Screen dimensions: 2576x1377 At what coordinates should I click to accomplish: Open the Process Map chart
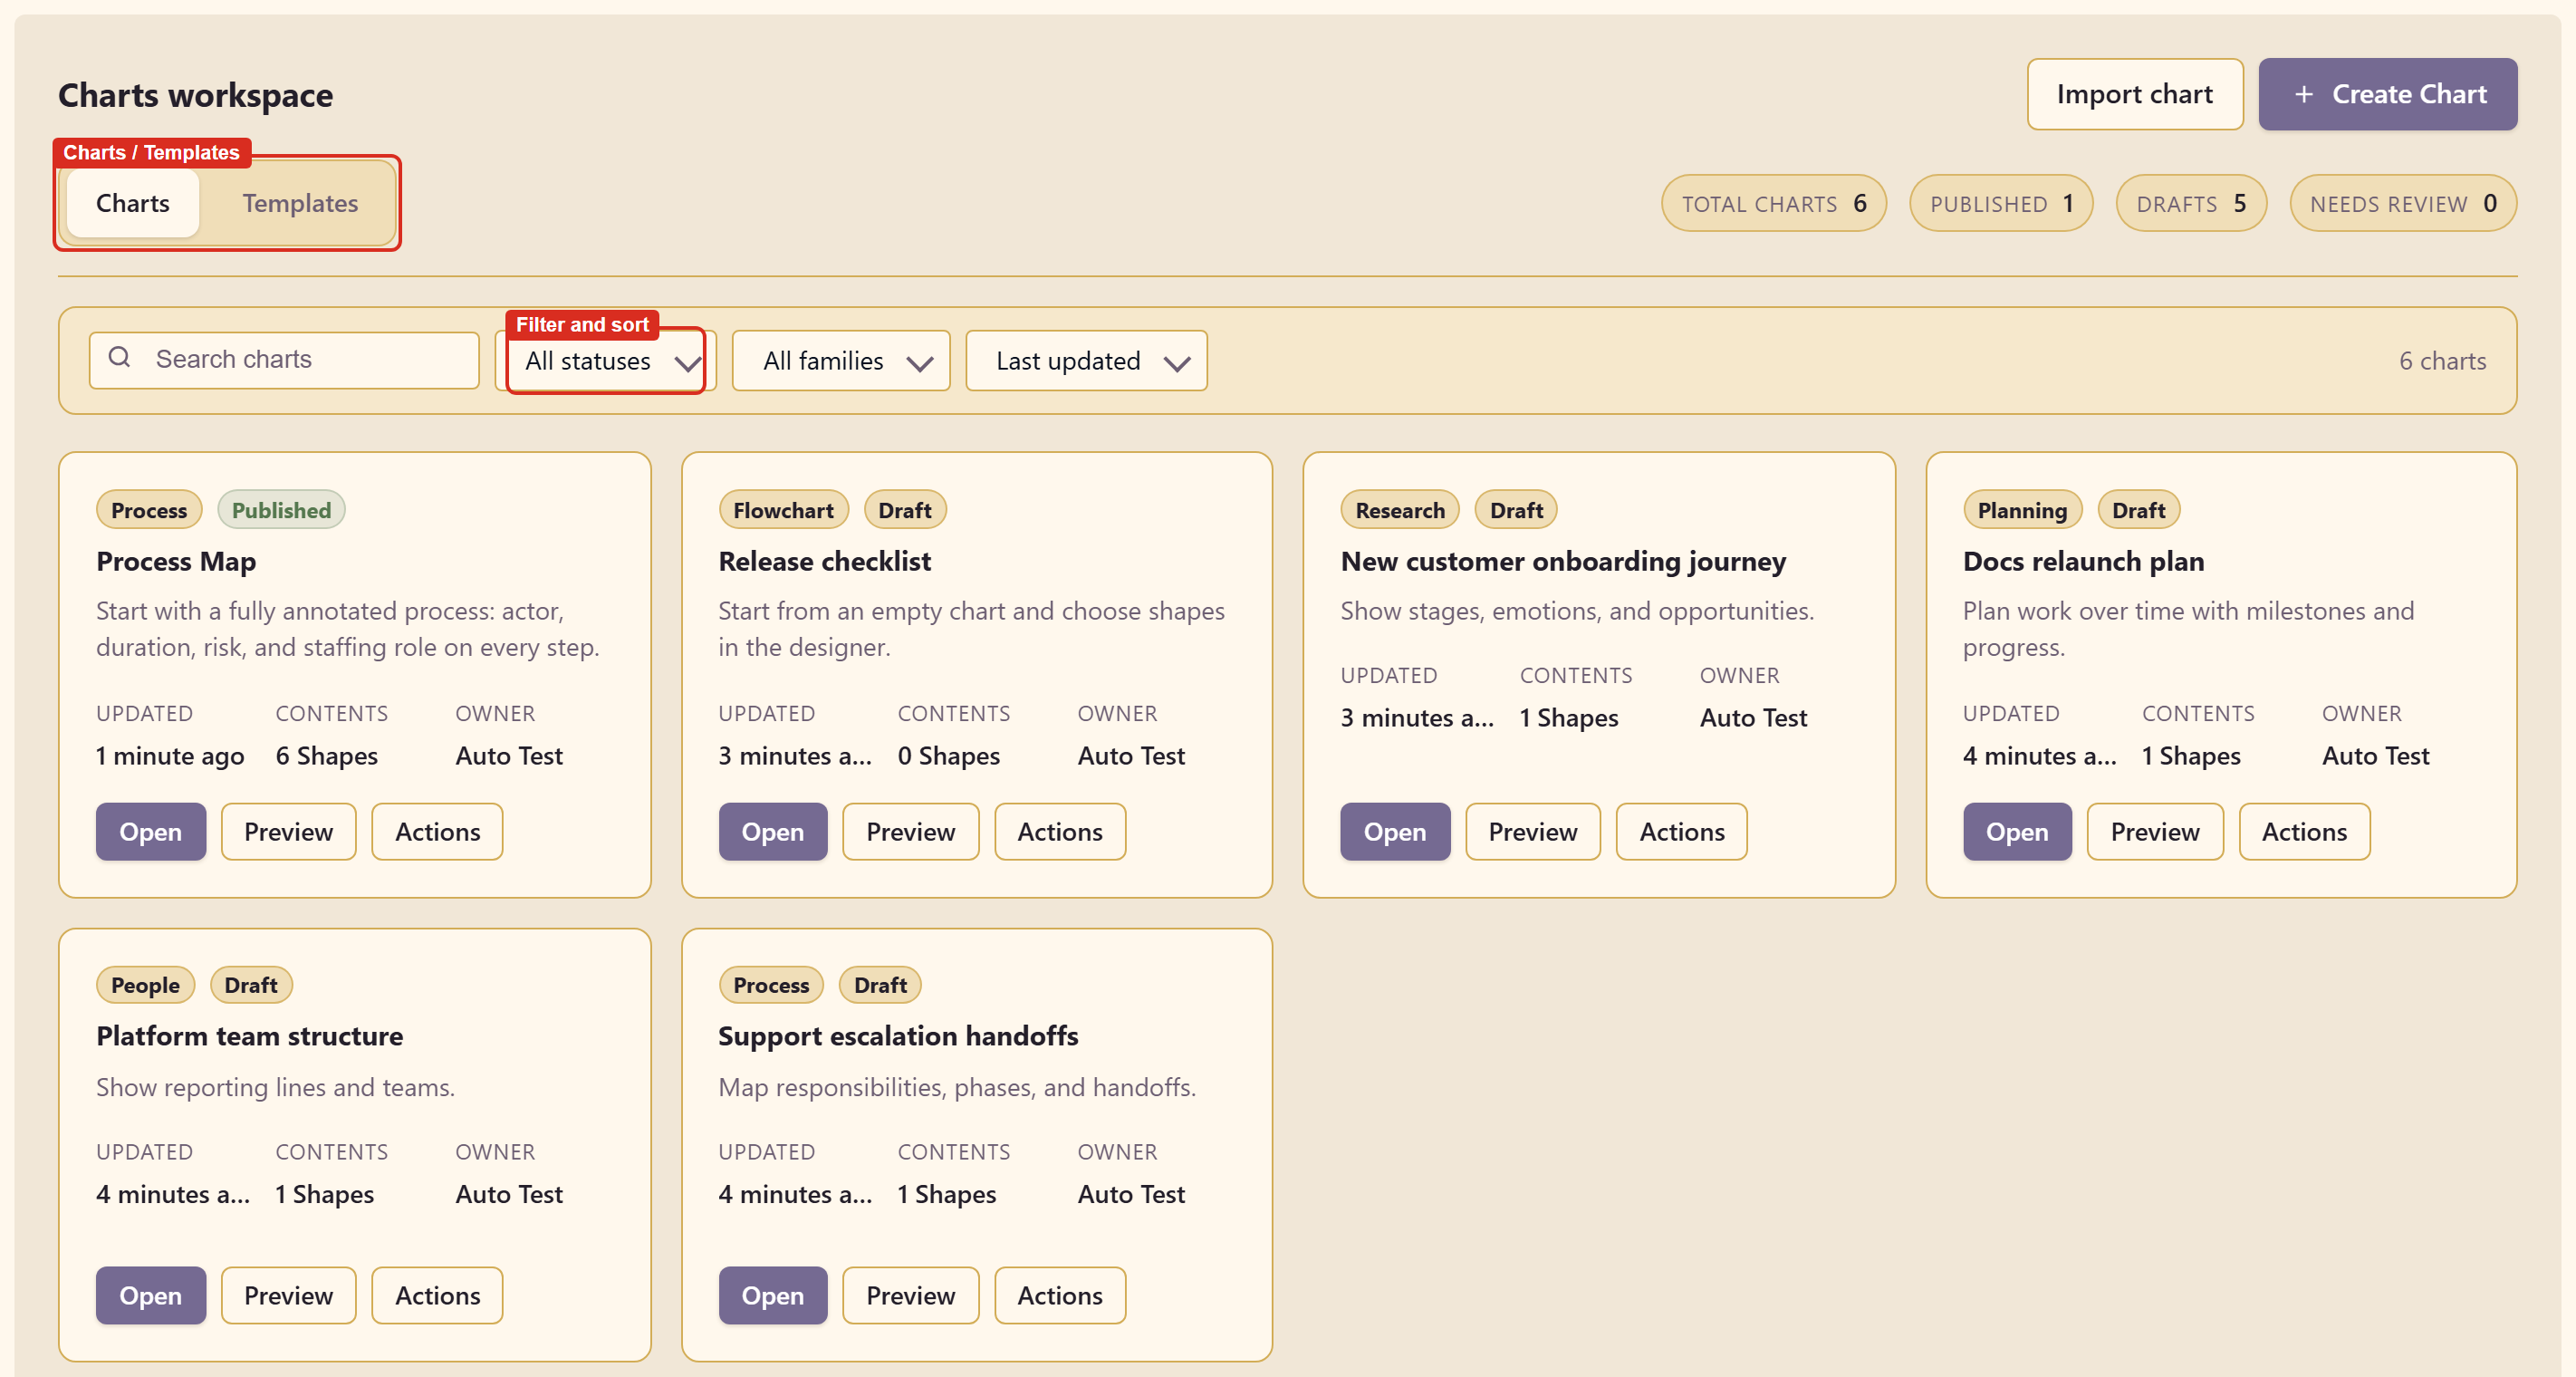tap(151, 831)
